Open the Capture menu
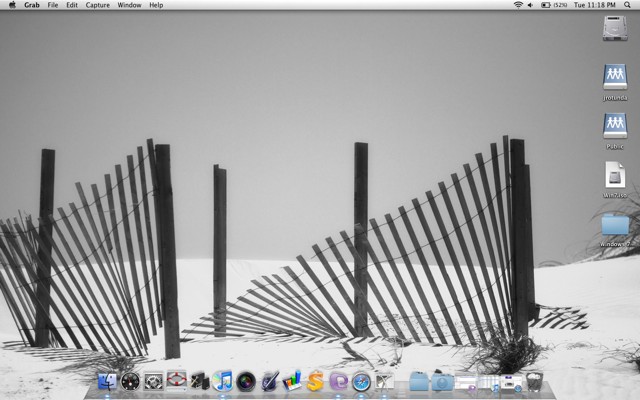 coord(98,5)
